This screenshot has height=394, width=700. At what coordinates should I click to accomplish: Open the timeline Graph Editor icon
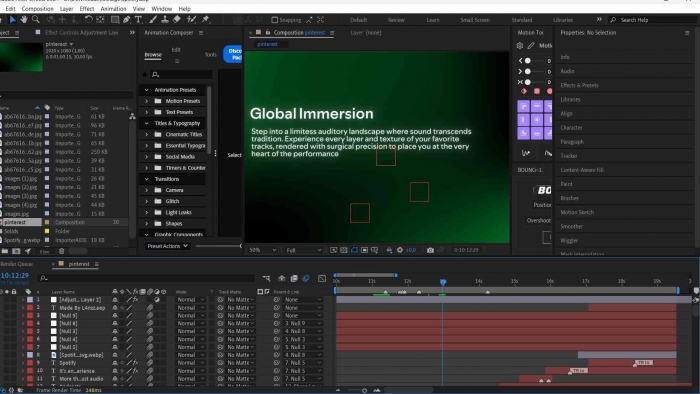point(322,278)
